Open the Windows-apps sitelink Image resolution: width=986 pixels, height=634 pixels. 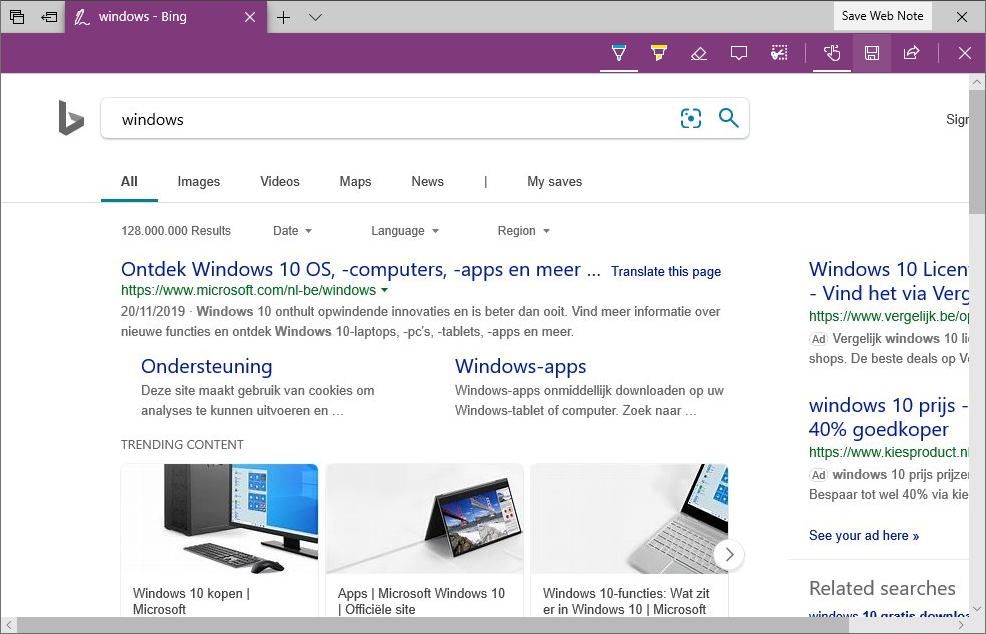[521, 366]
